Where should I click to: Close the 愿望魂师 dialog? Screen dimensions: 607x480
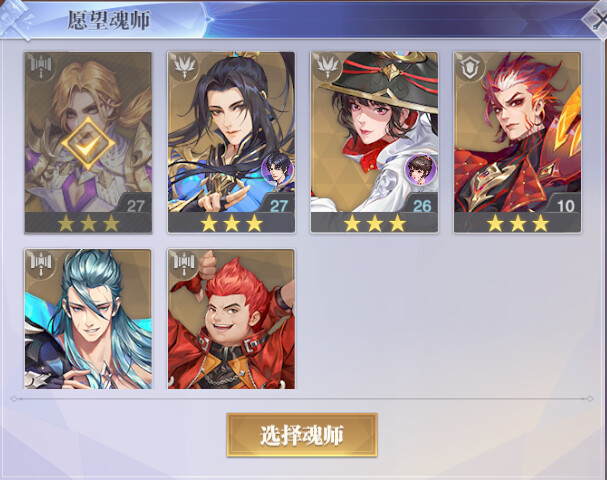point(598,20)
